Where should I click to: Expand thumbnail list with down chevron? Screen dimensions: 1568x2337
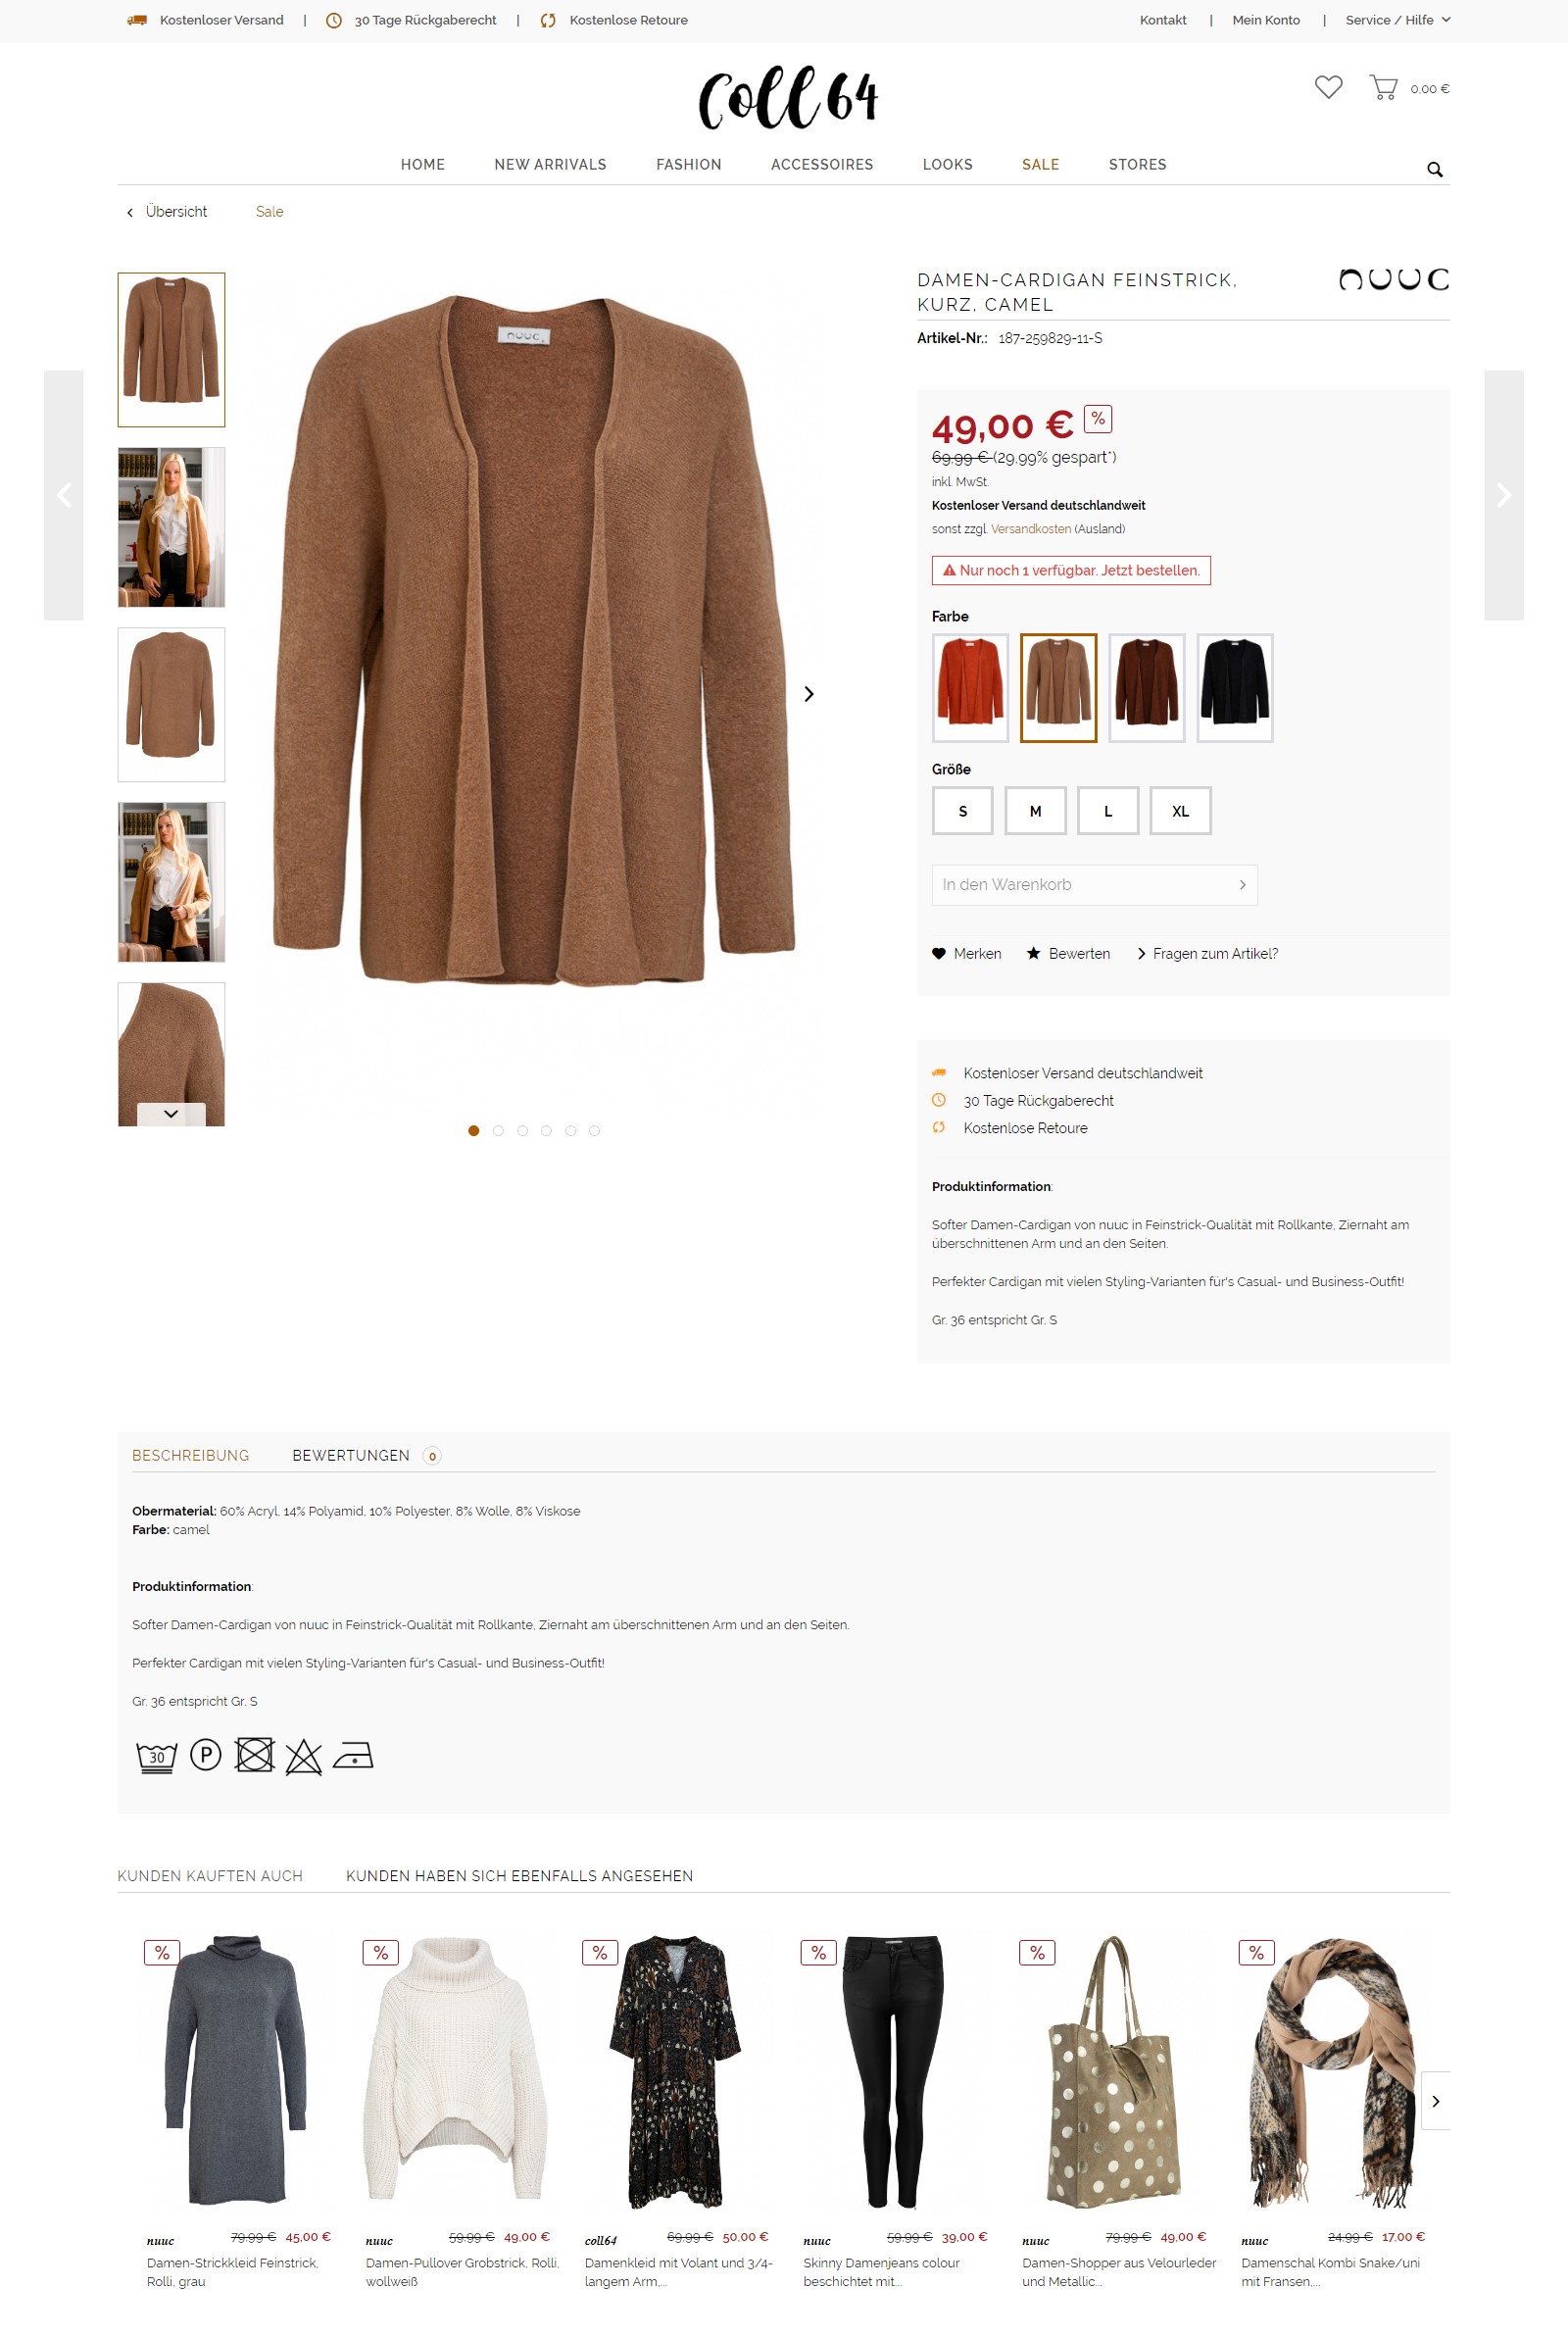point(171,1114)
